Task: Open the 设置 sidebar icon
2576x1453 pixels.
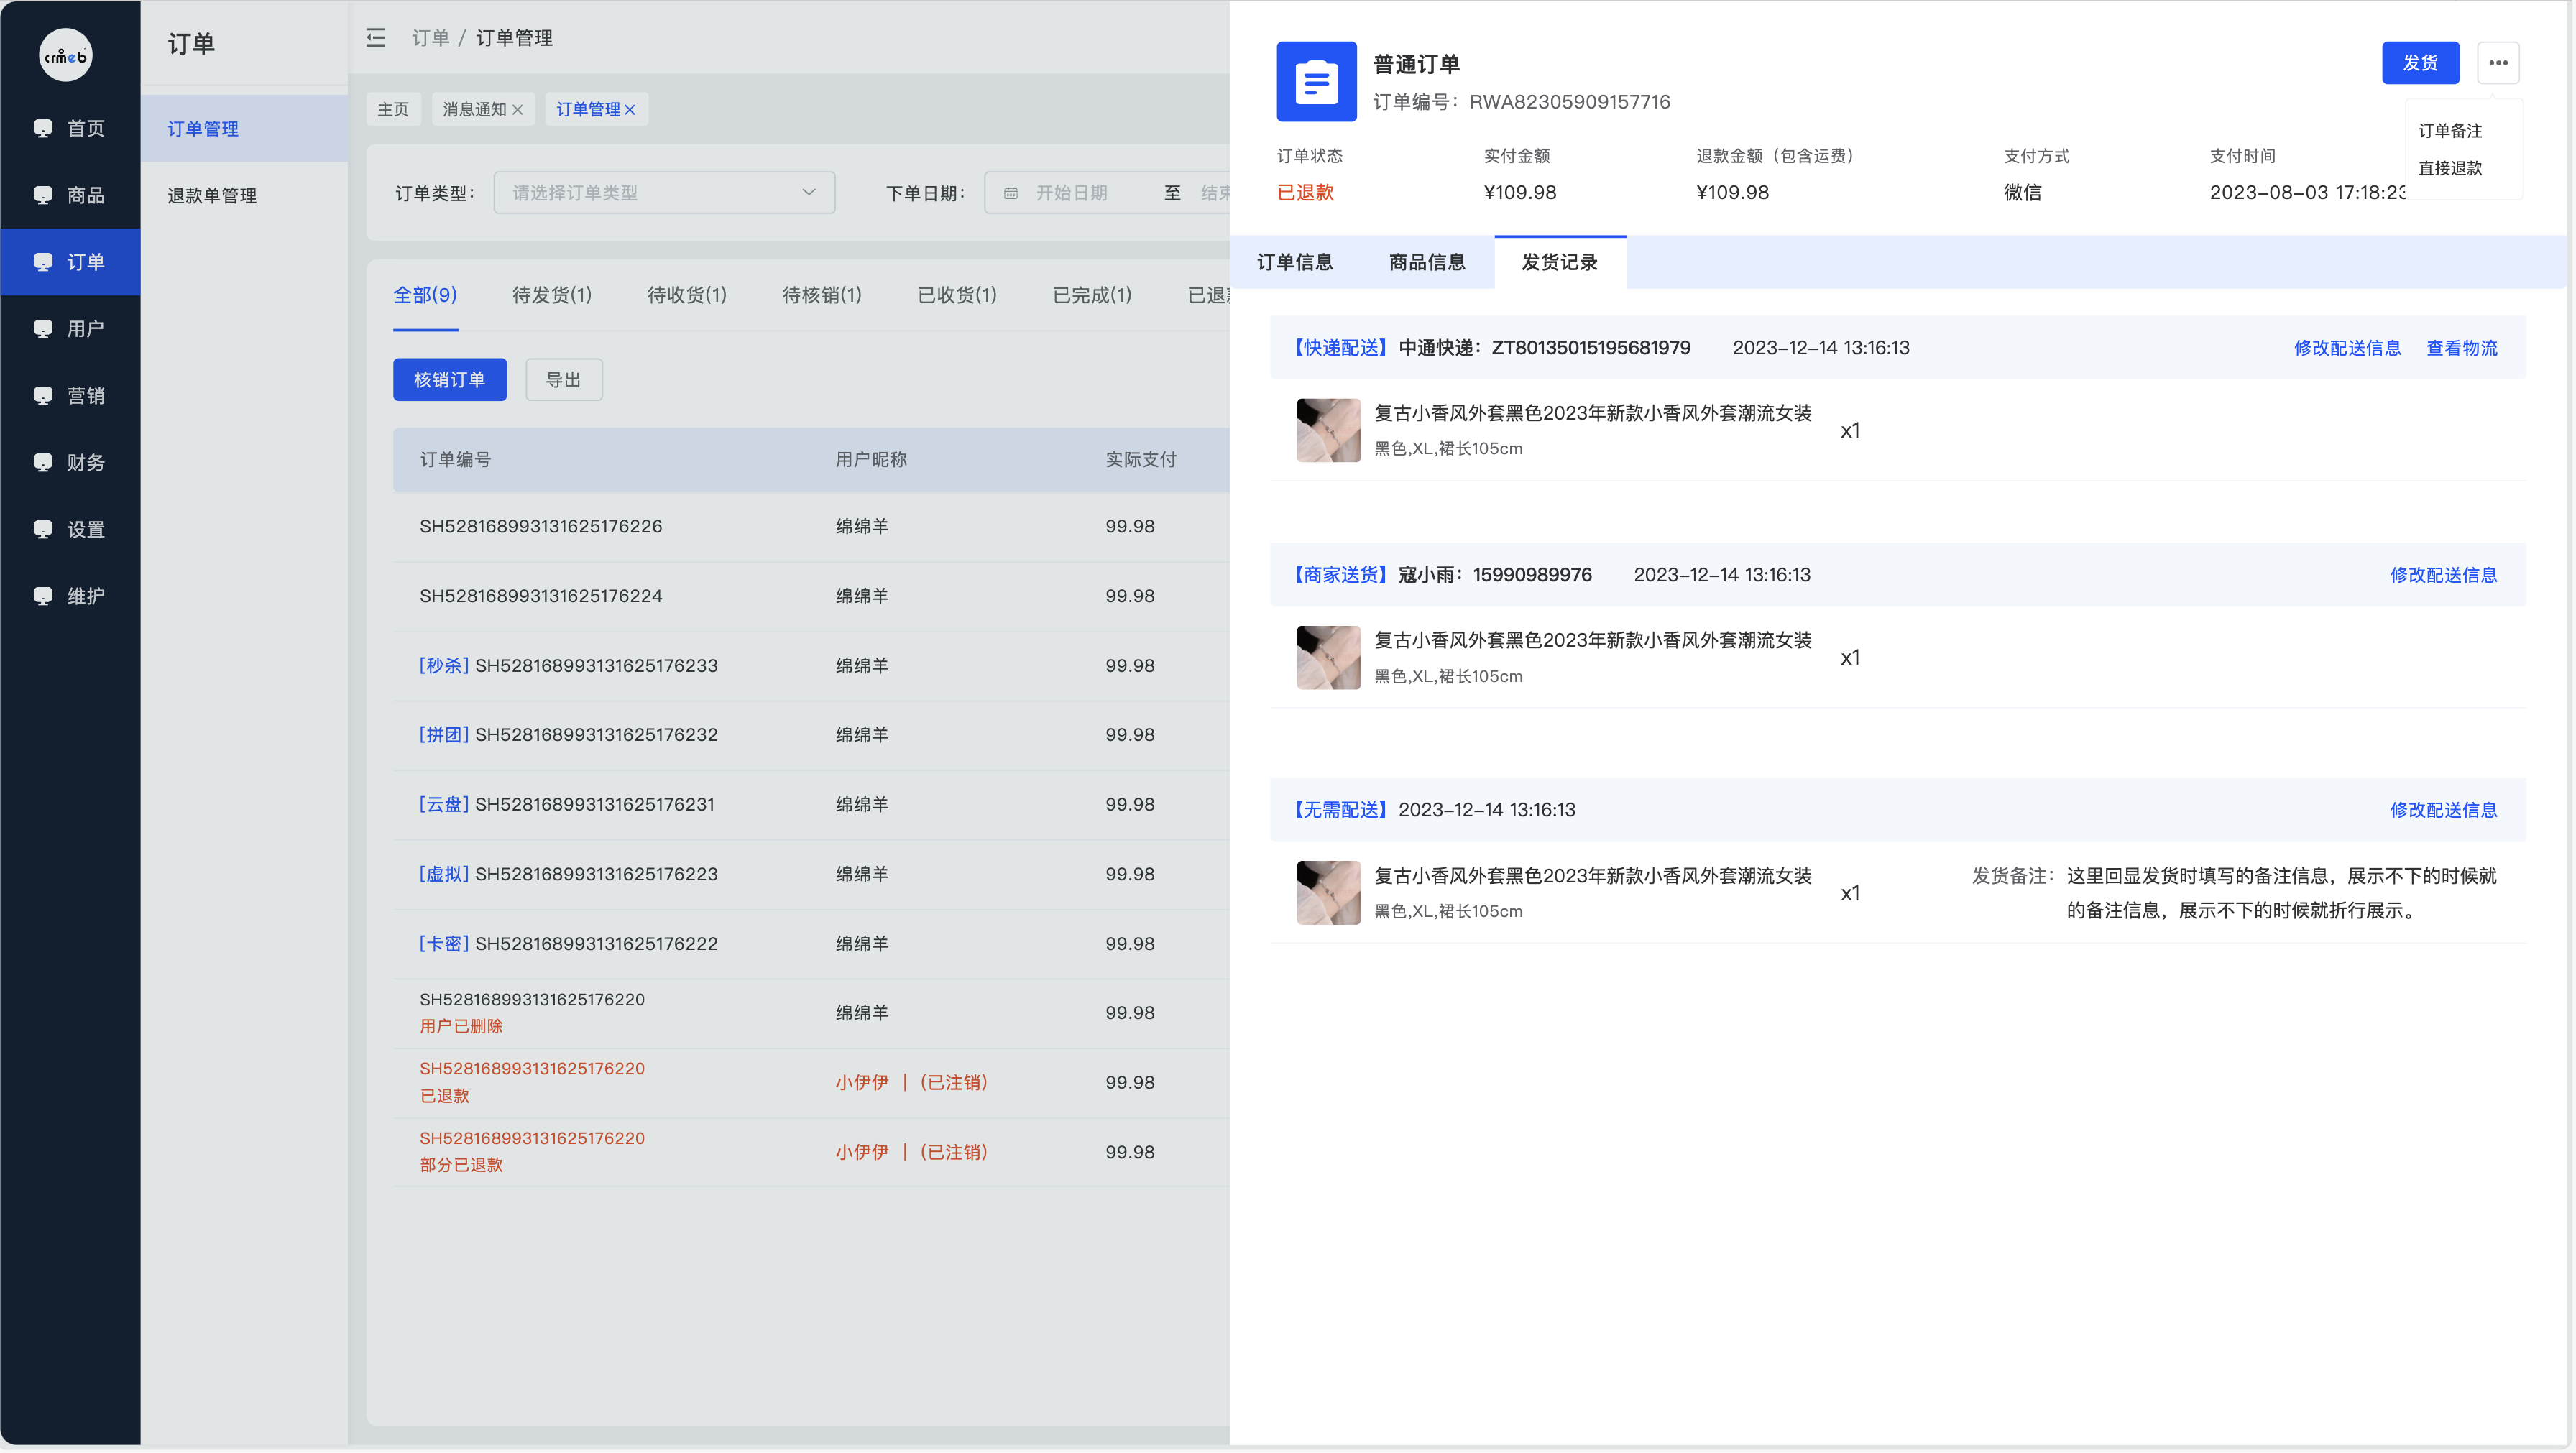Action: [x=43, y=530]
